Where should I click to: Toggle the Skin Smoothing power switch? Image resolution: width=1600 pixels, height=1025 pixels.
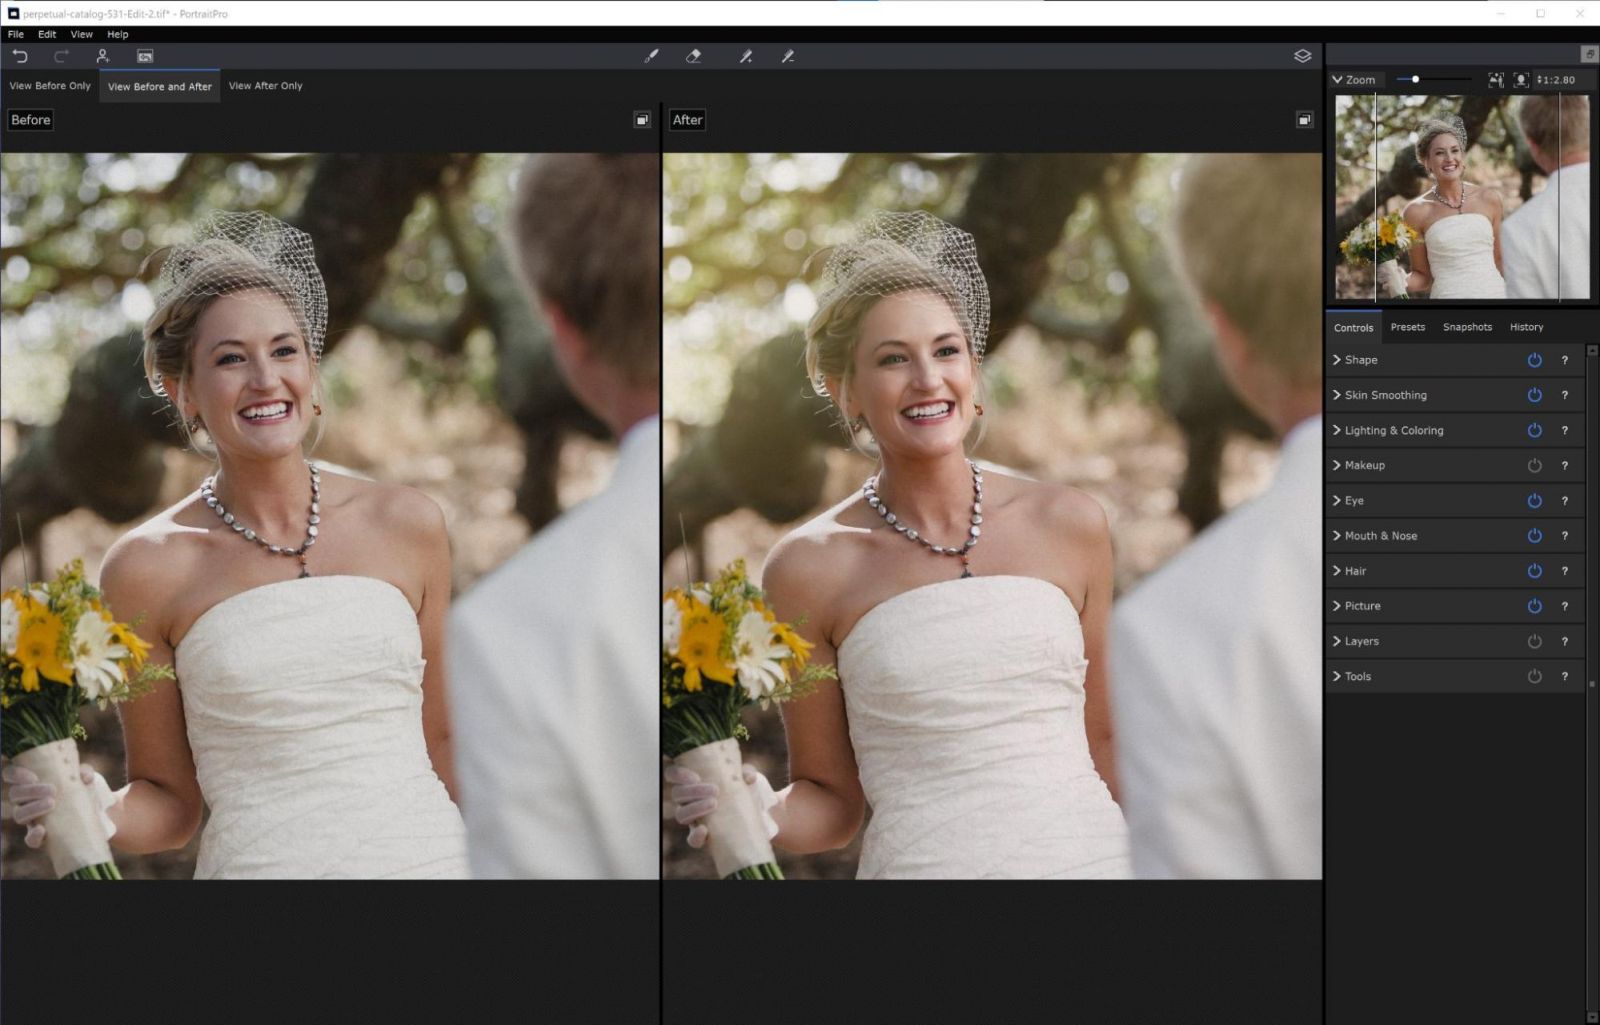pyautogui.click(x=1534, y=394)
